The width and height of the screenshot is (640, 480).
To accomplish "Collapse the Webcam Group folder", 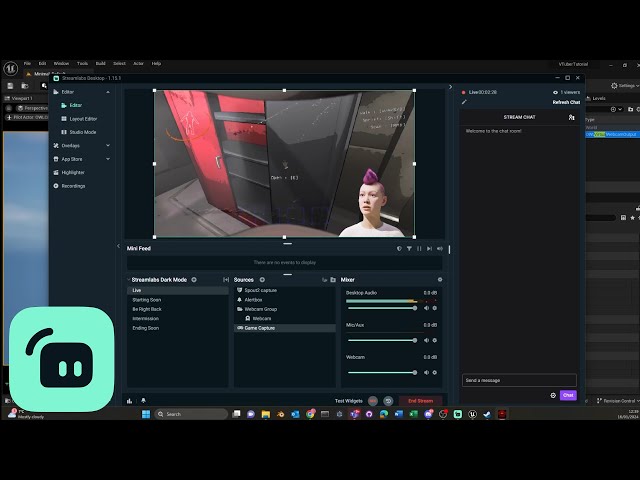I will (x=240, y=309).
